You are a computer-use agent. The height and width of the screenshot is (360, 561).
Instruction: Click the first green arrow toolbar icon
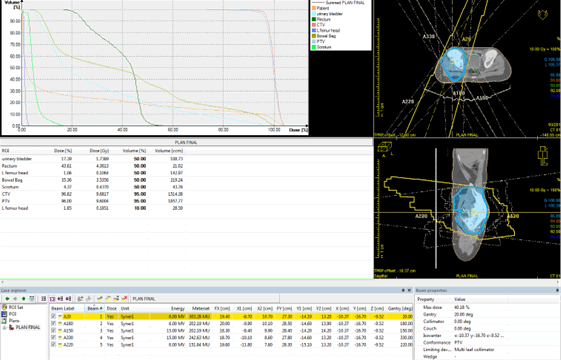(7, 298)
